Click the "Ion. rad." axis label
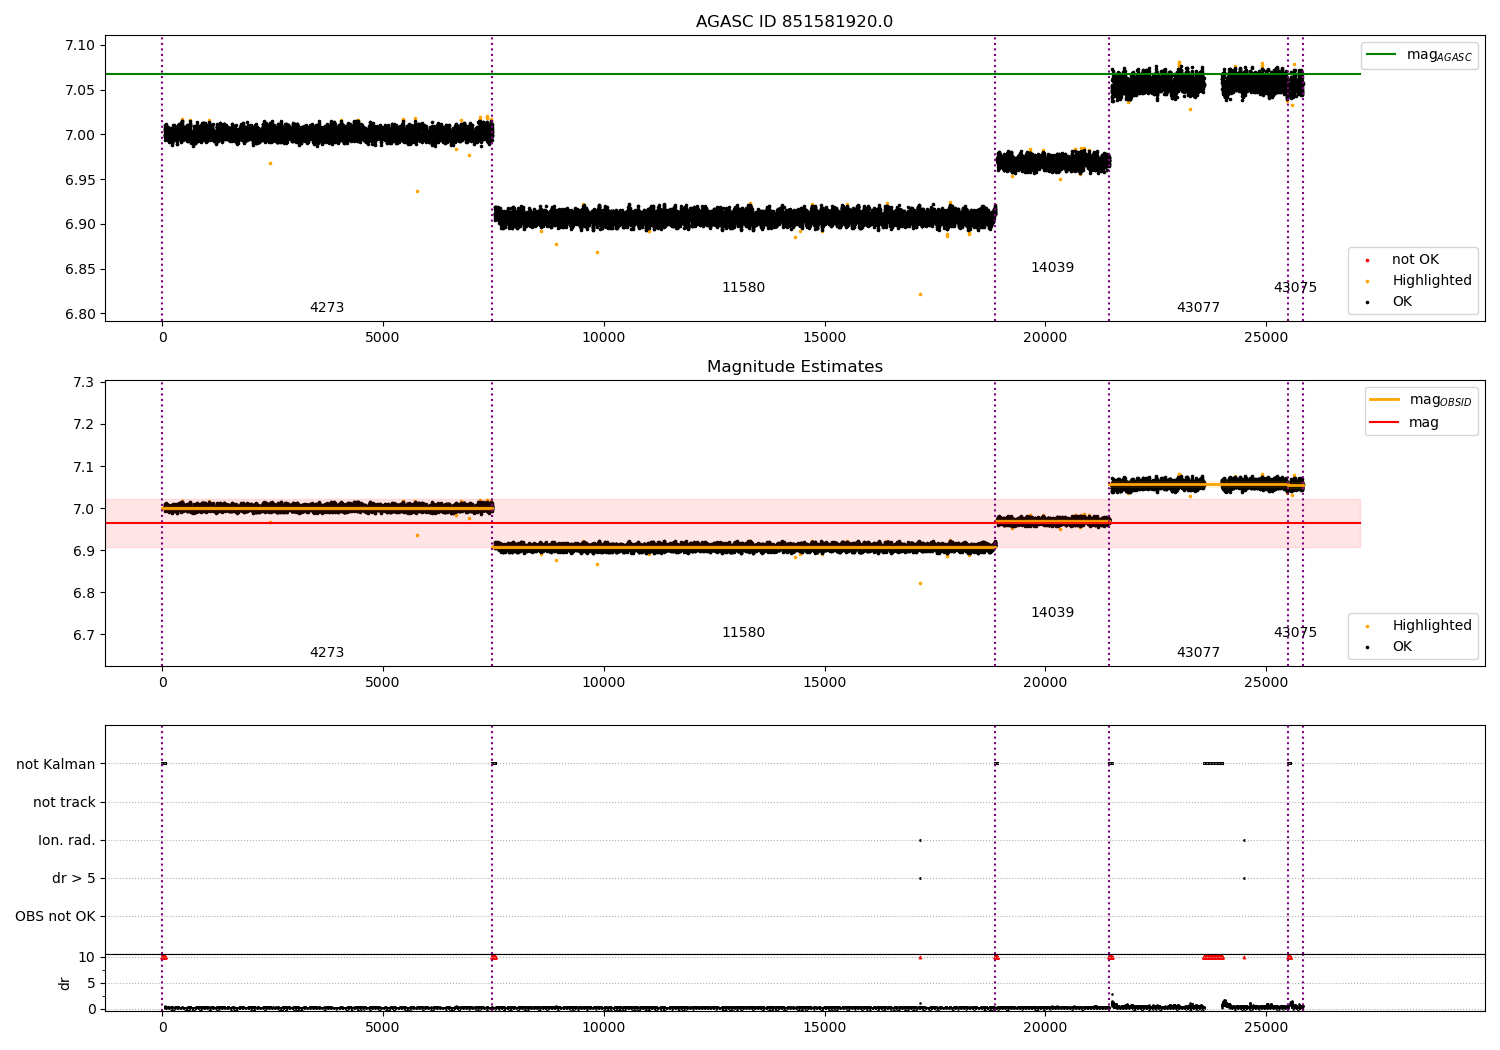 coord(67,841)
